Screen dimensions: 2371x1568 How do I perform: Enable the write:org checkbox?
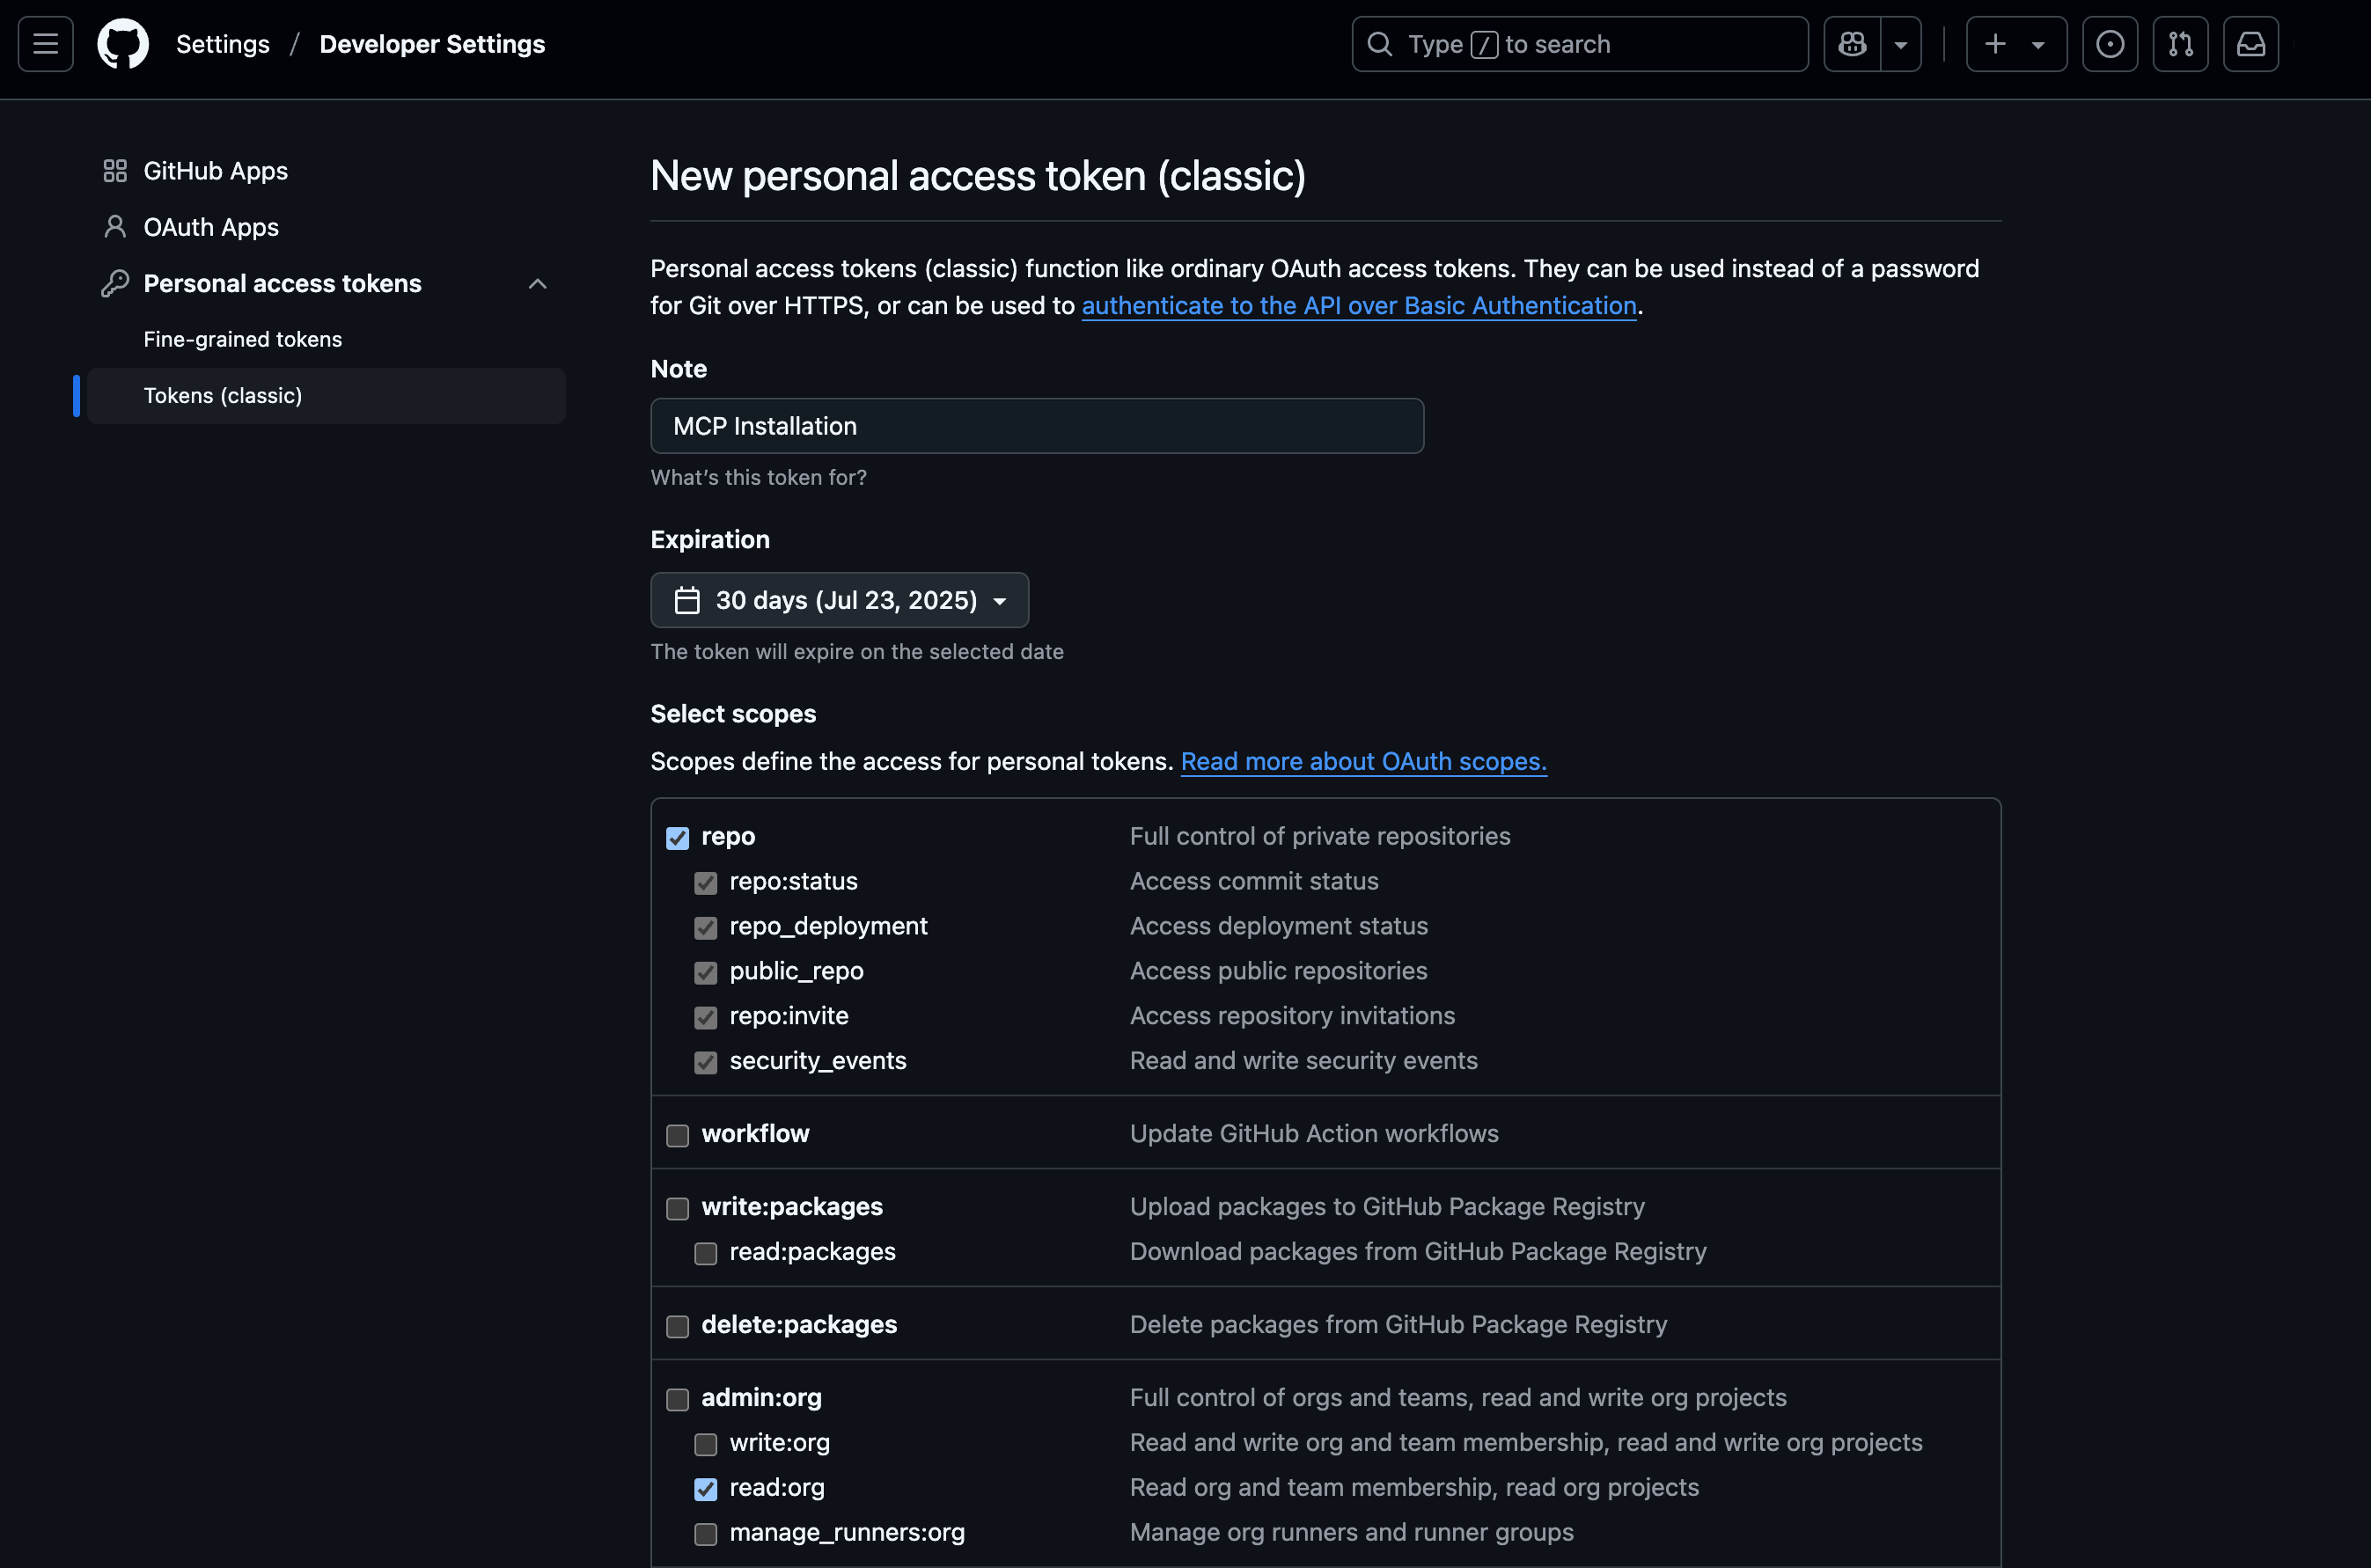point(706,1444)
